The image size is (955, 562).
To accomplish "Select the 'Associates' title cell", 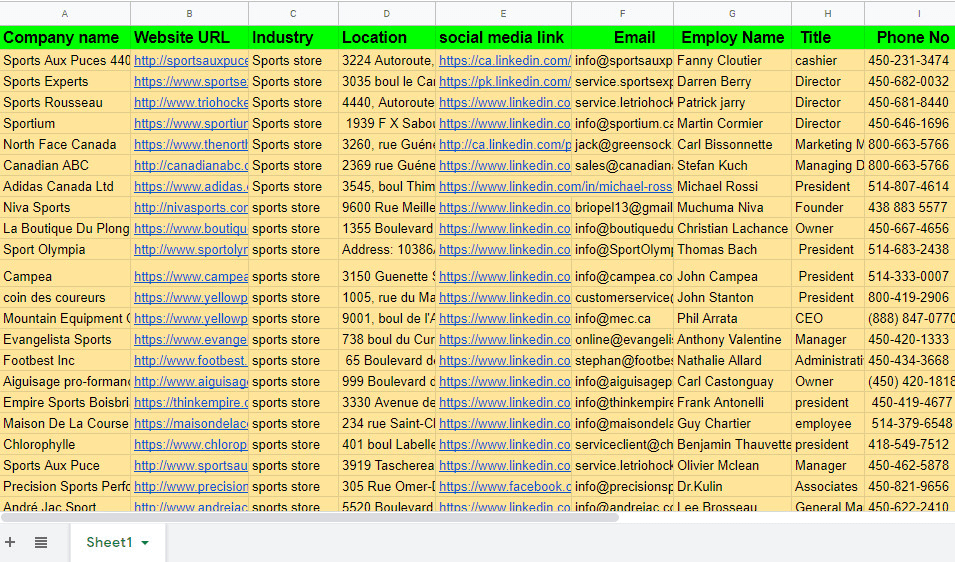I will click(x=828, y=487).
